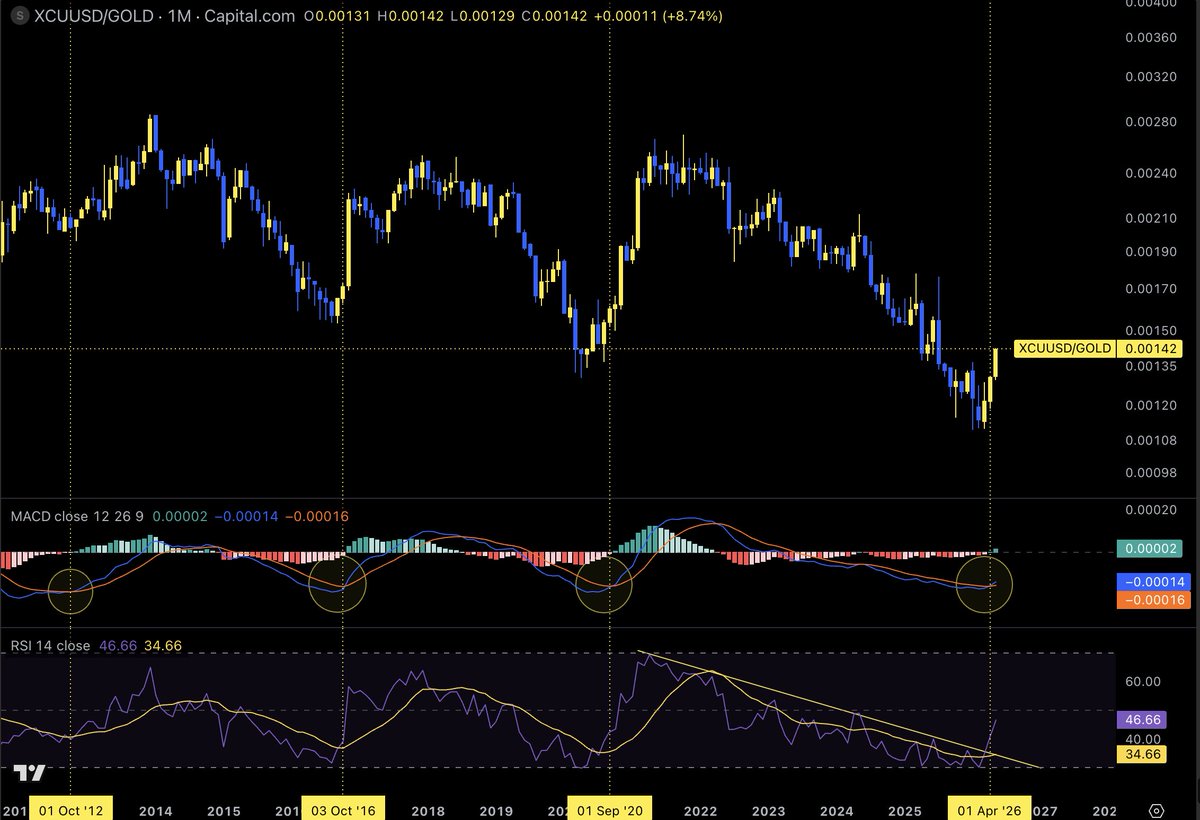Image resolution: width=1200 pixels, height=820 pixels.
Task: Click the 0.00108 price scale label
Action: [x=1150, y=439]
